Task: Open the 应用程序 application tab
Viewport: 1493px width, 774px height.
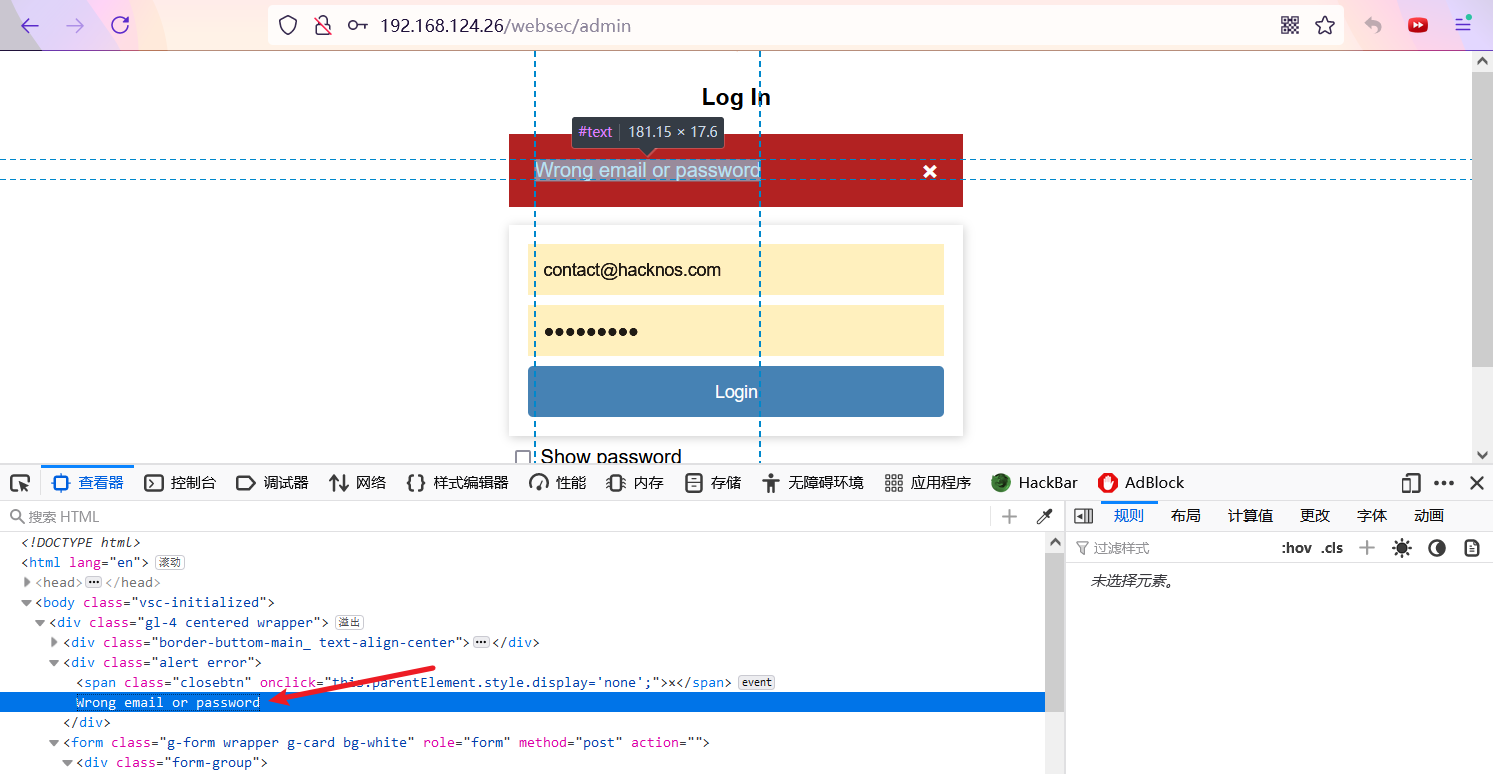Action: tap(927, 483)
